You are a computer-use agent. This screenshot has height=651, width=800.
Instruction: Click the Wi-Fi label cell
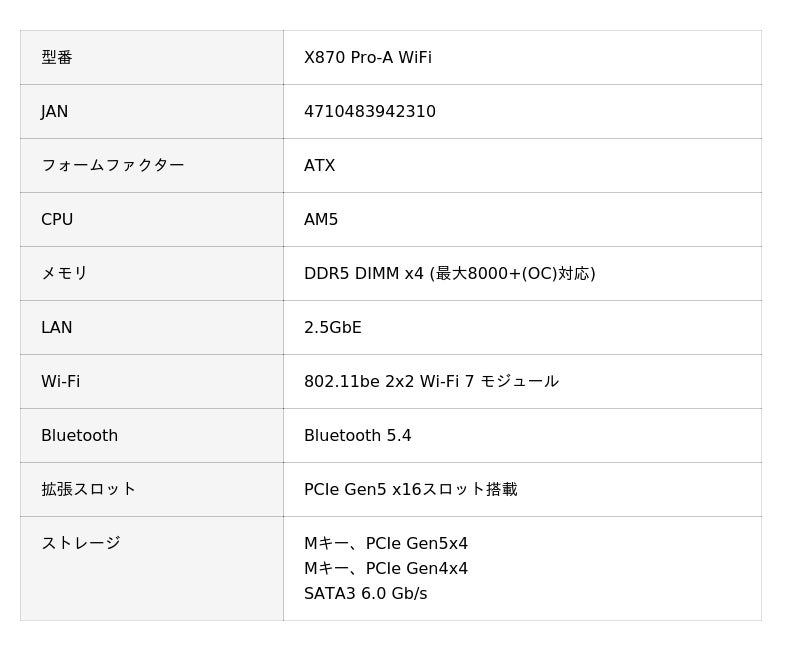click(x=60, y=382)
